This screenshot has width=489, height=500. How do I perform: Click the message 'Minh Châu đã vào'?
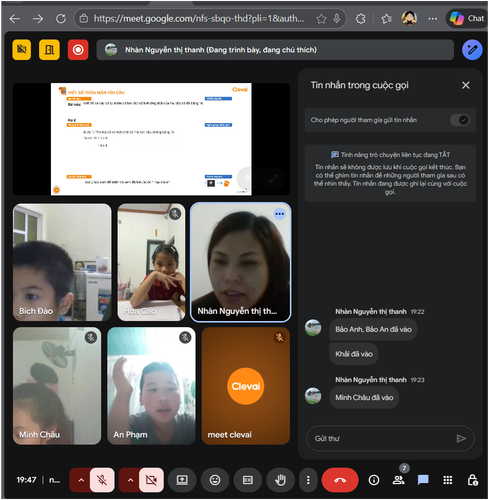(x=364, y=397)
